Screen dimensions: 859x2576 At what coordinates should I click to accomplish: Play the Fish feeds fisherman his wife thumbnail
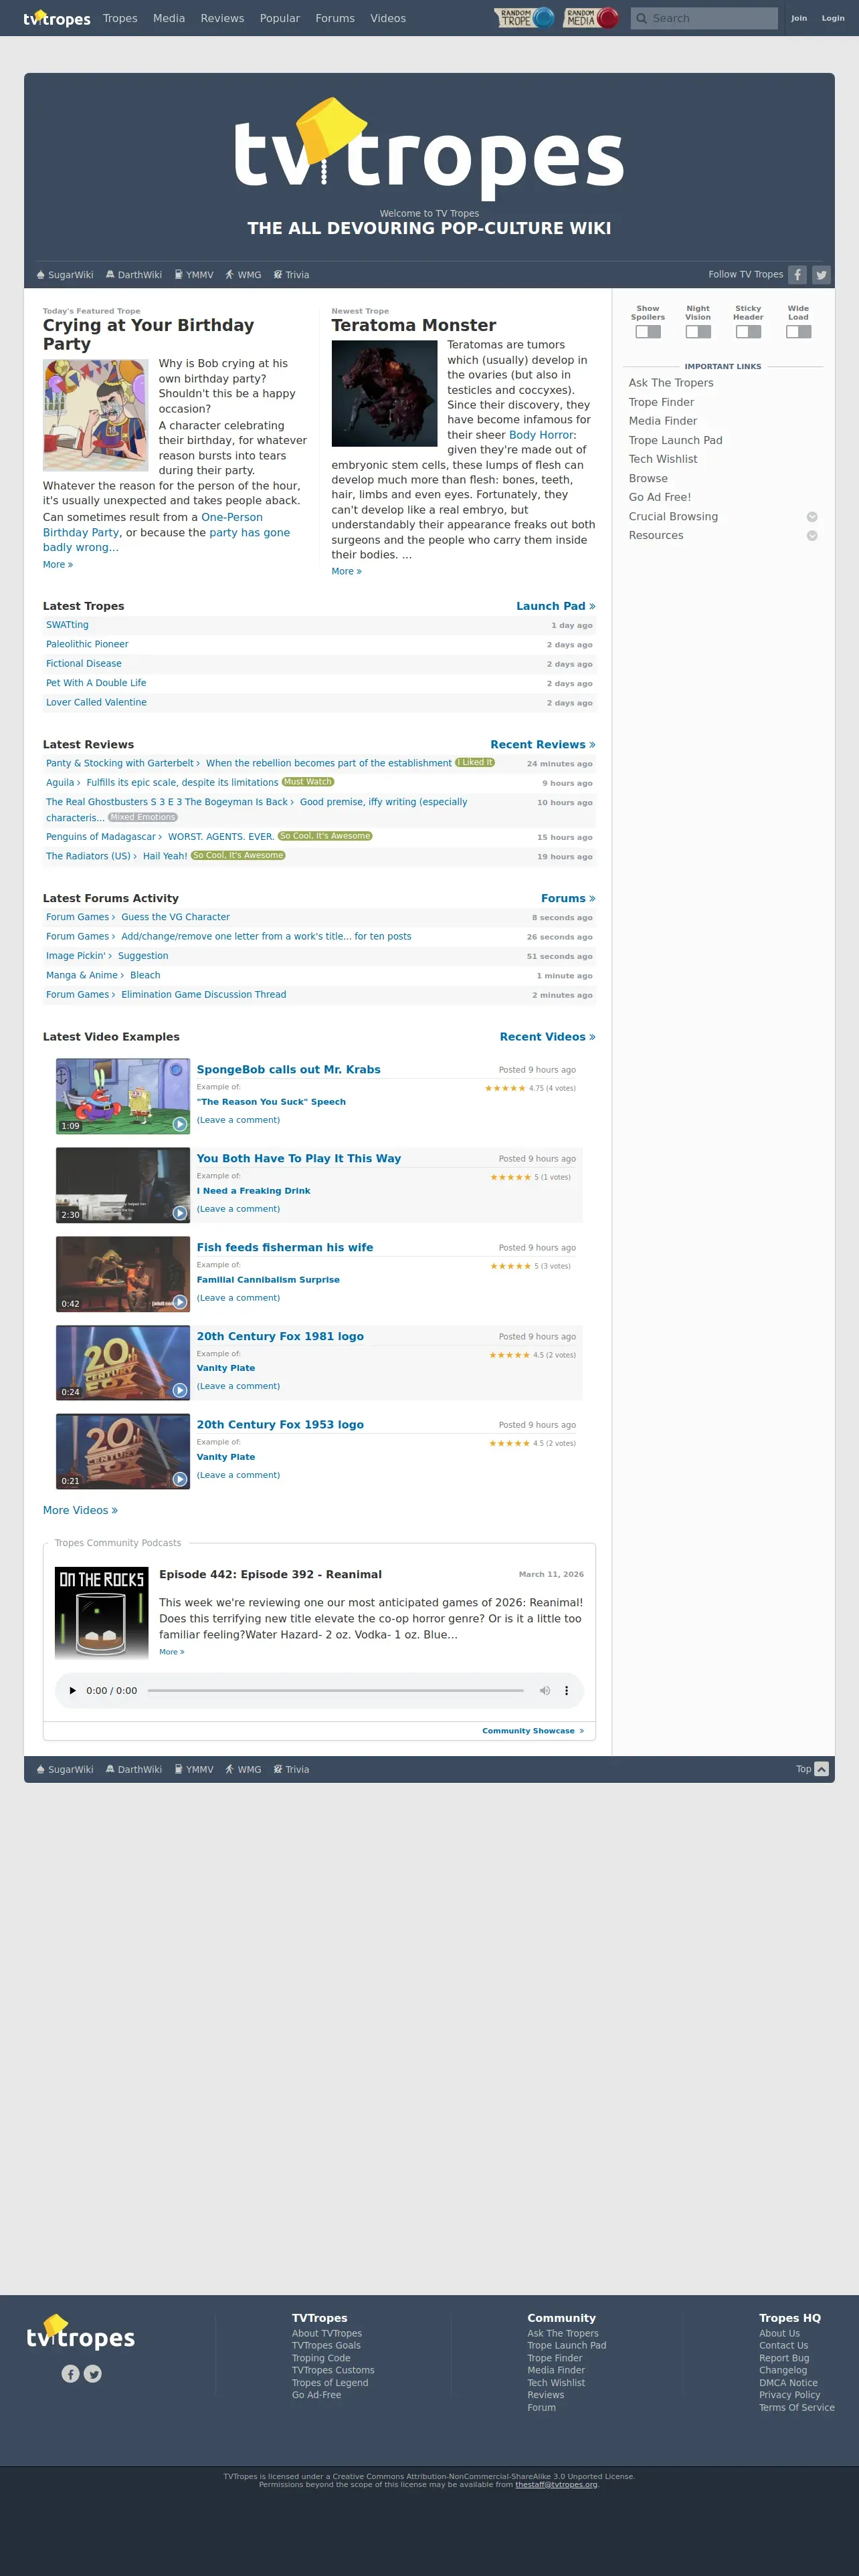[x=123, y=1274]
